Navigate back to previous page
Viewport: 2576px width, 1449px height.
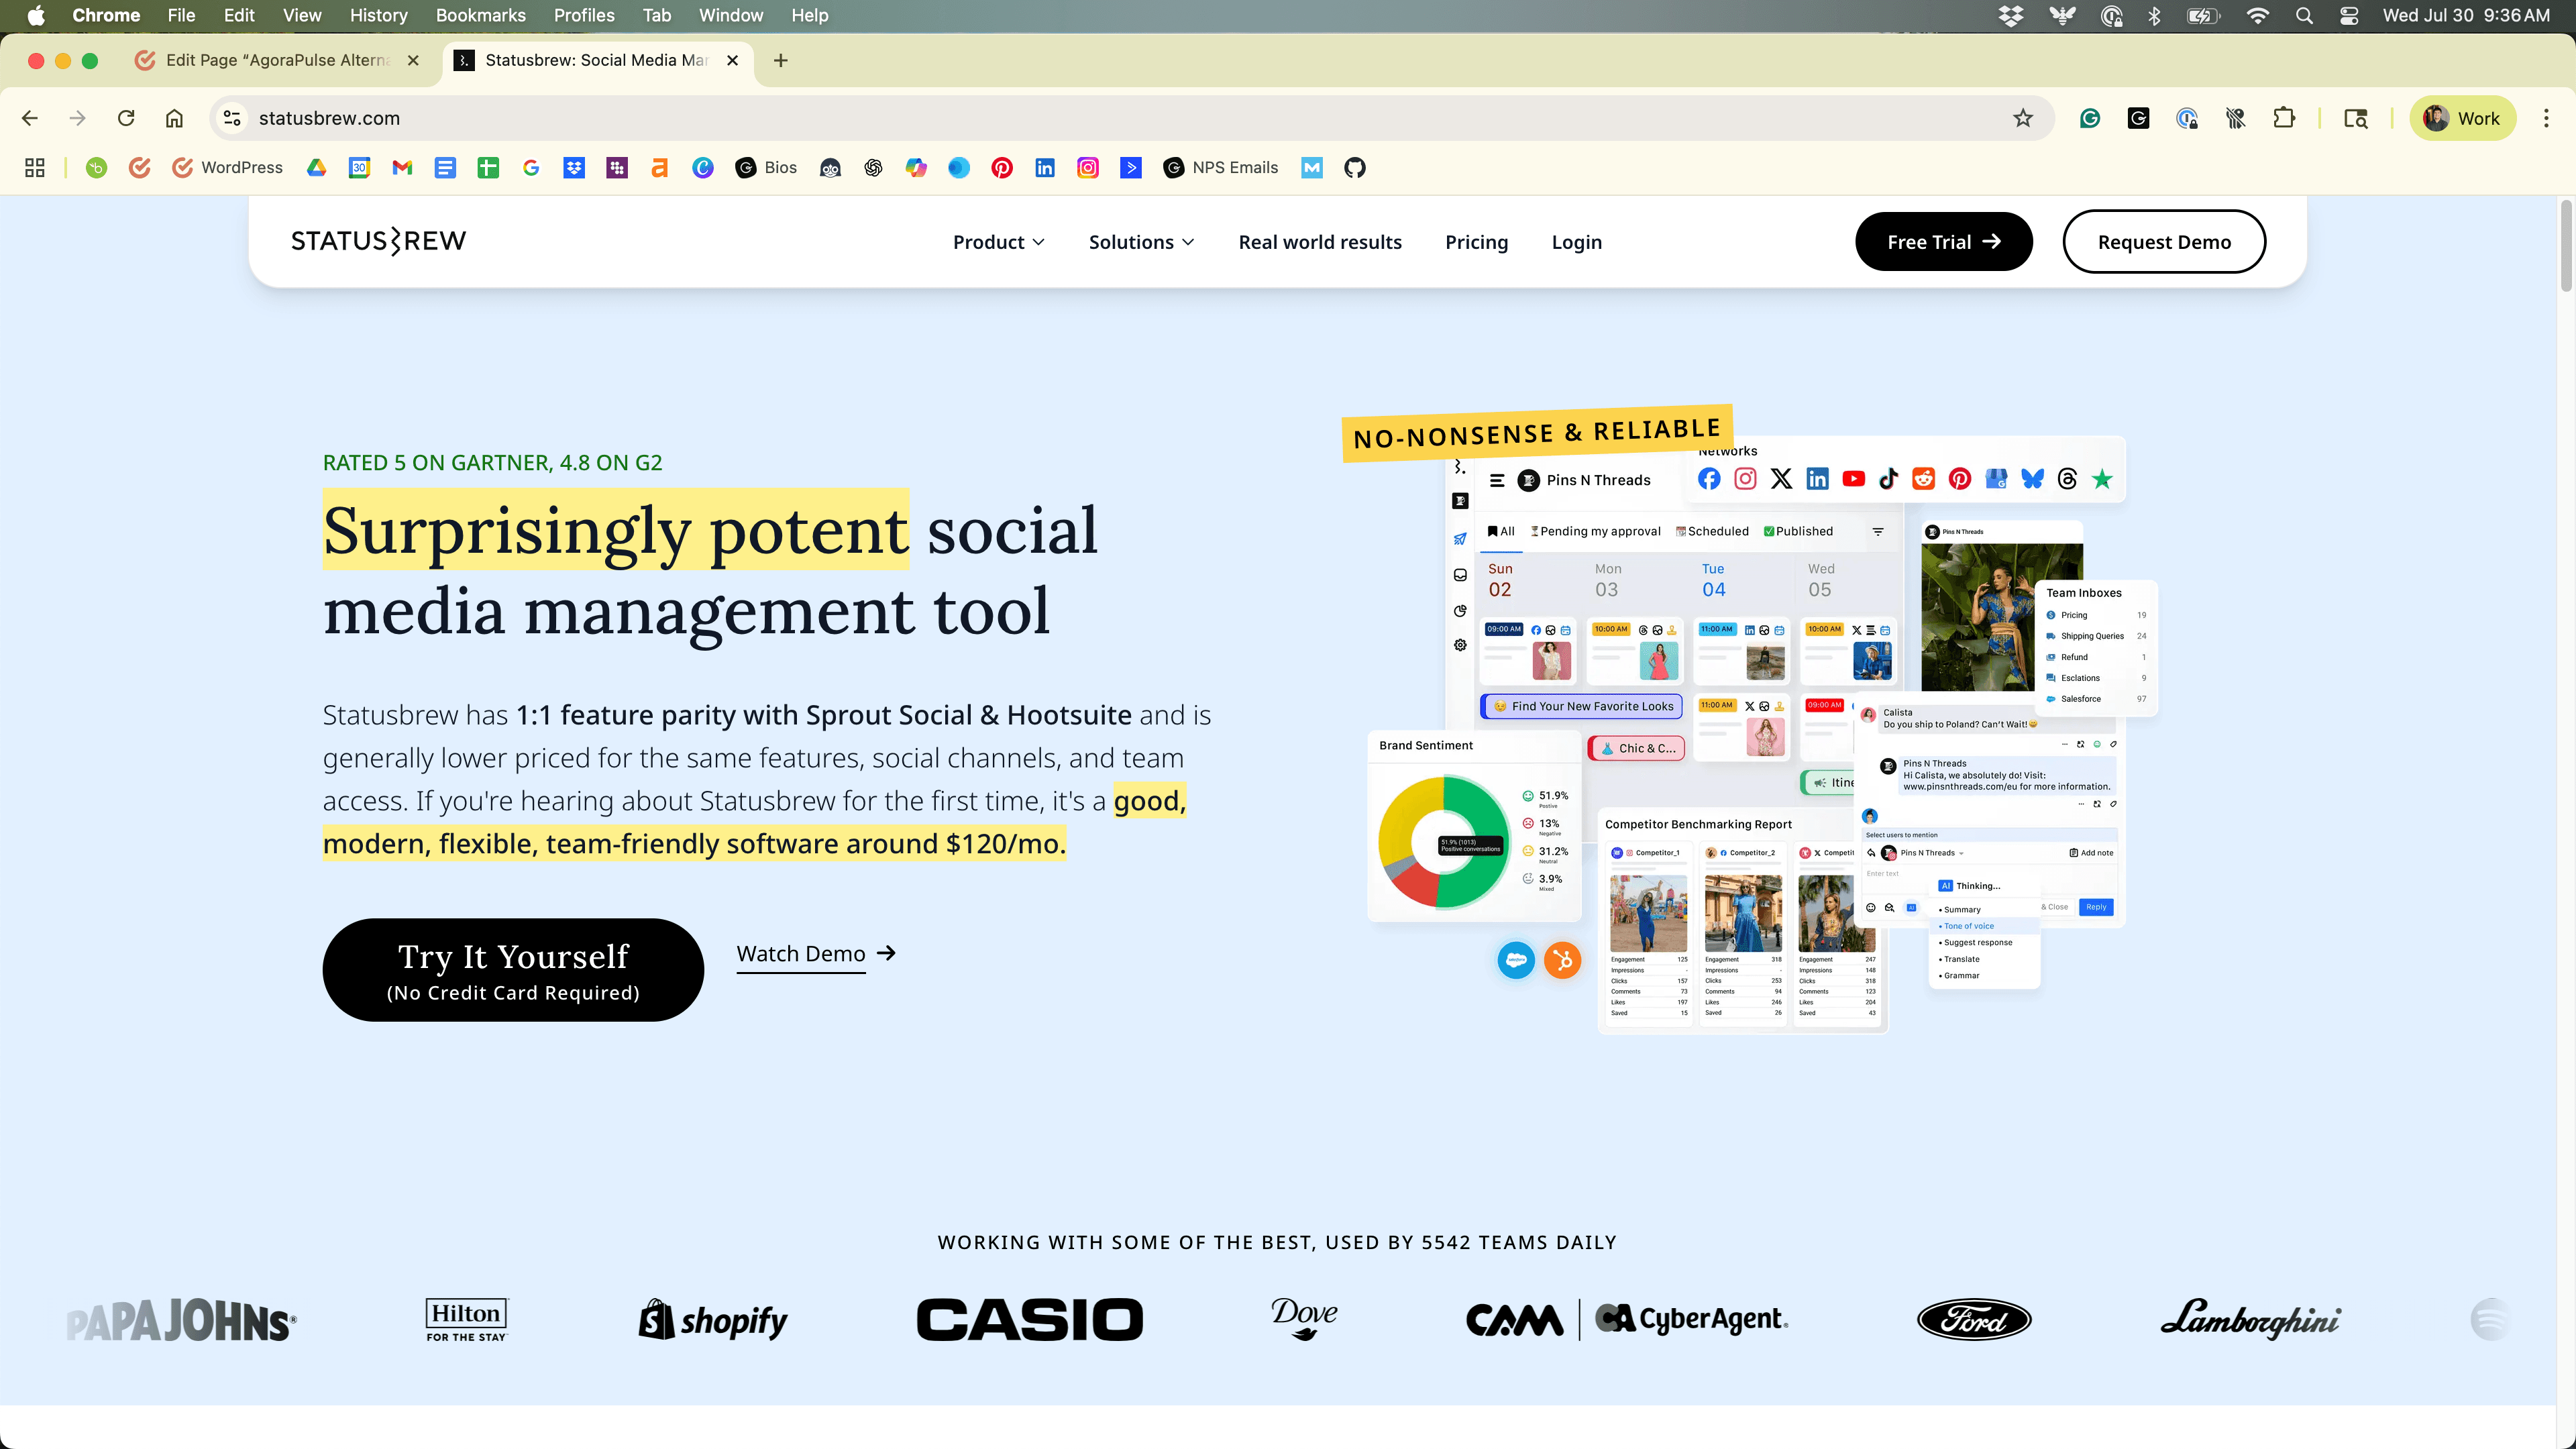[x=30, y=118]
